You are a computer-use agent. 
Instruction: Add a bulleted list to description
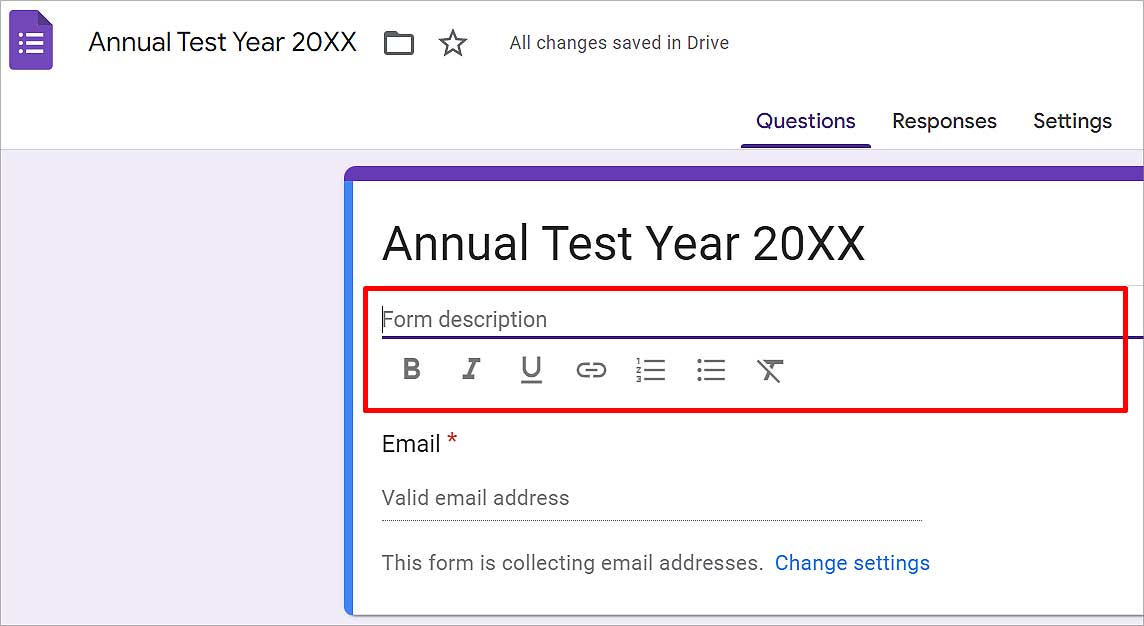(711, 370)
